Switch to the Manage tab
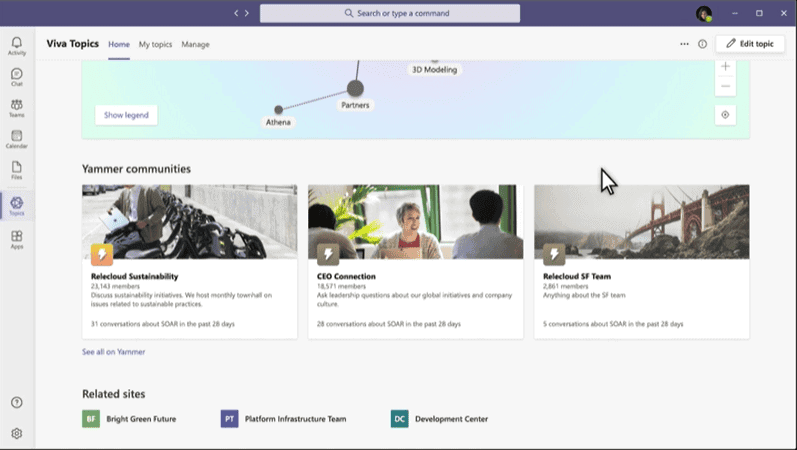Viewport: 797px width, 450px height. click(x=195, y=44)
